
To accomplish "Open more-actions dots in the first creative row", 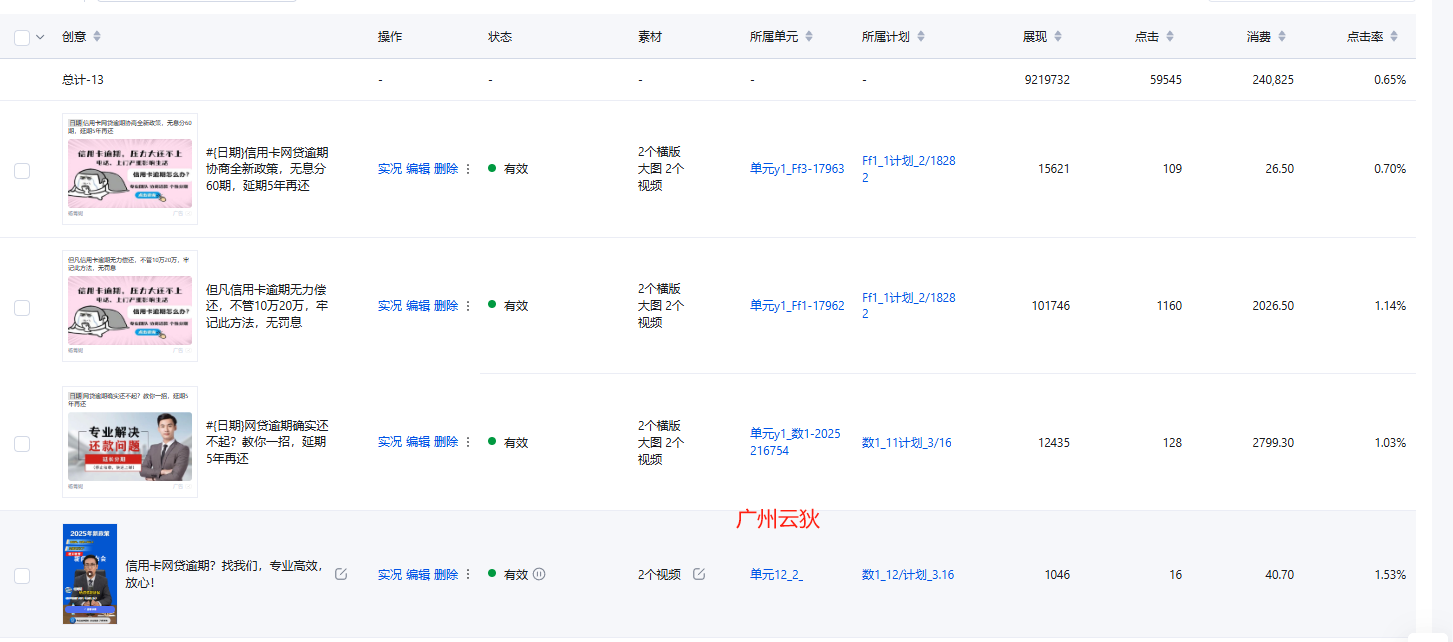I will pyautogui.click(x=468, y=169).
